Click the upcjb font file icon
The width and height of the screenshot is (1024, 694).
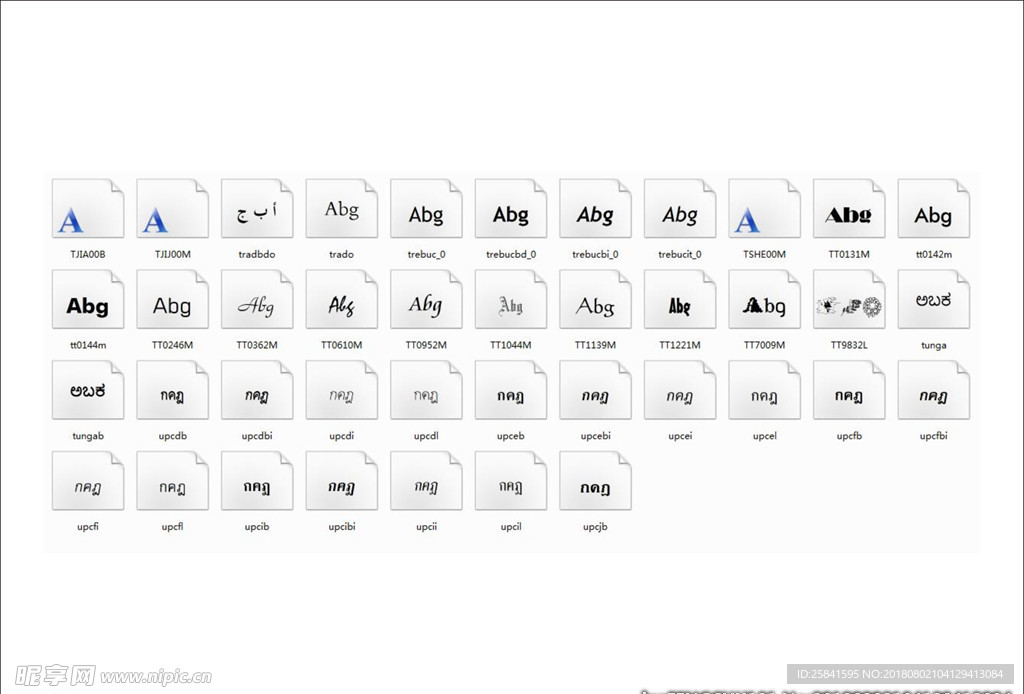point(595,482)
